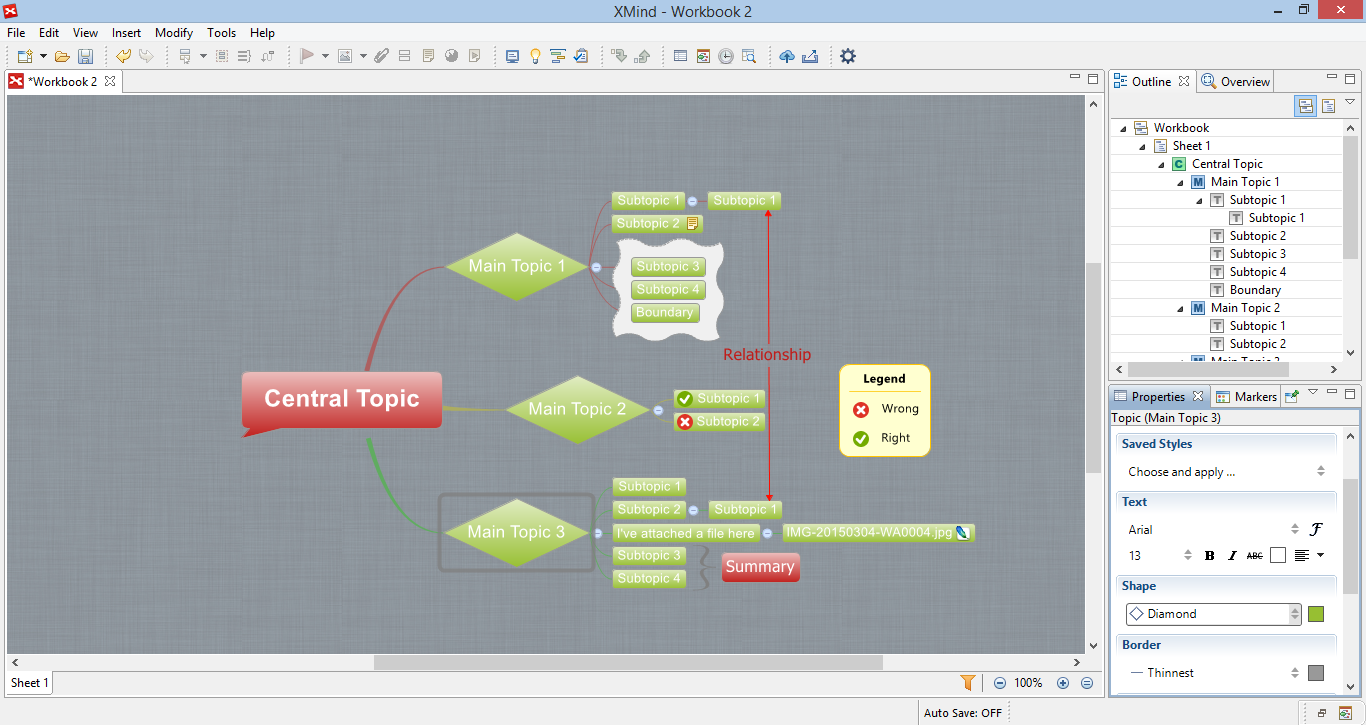Toggle the pin icon beside the Markers tab
The height and width of the screenshot is (725, 1366).
click(x=1292, y=396)
